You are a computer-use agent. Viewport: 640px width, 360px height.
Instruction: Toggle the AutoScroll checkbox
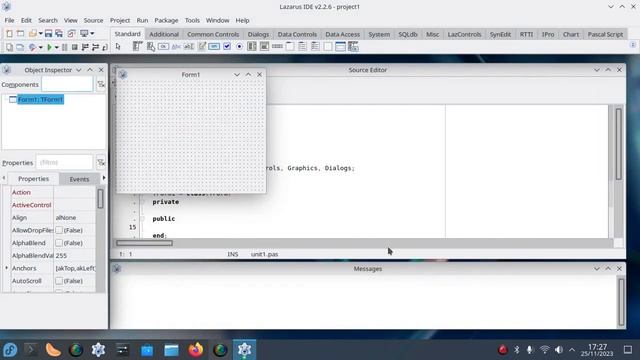pos(59,281)
